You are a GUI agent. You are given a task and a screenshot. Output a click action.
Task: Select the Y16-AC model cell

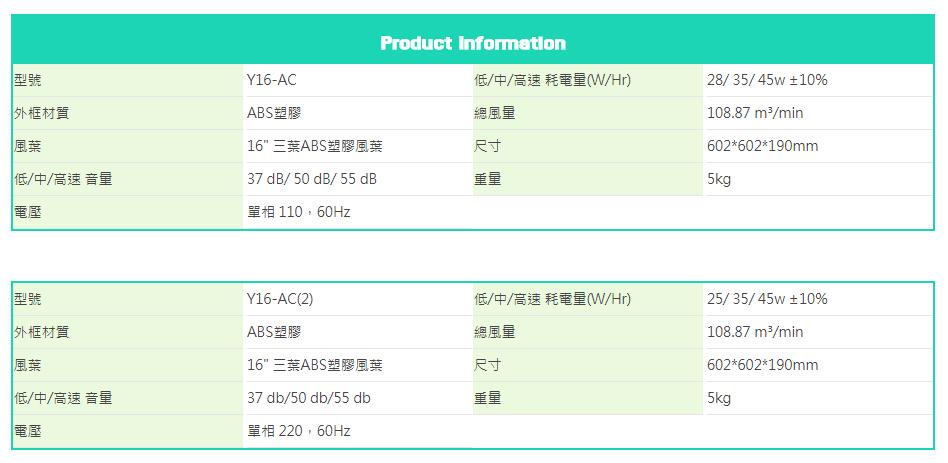click(357, 80)
